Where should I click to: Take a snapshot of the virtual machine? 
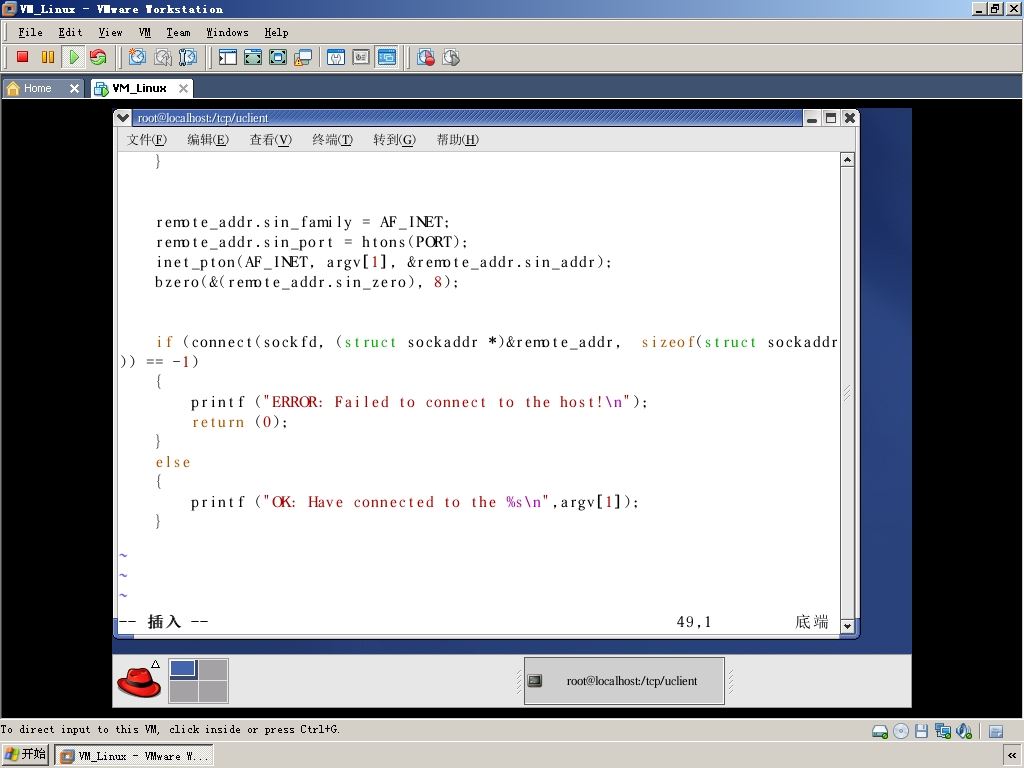(x=137, y=57)
